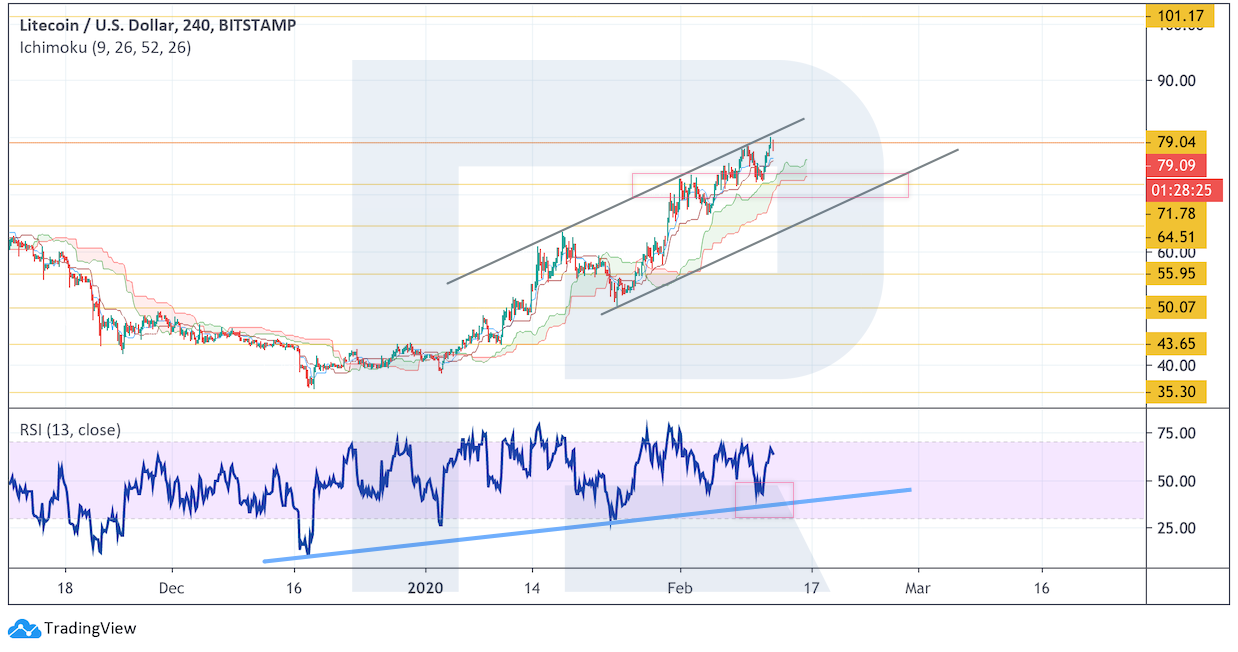Screen dimensions: 1238x652
Task: Click the TradingView cloud logo icon
Action: pos(24,629)
